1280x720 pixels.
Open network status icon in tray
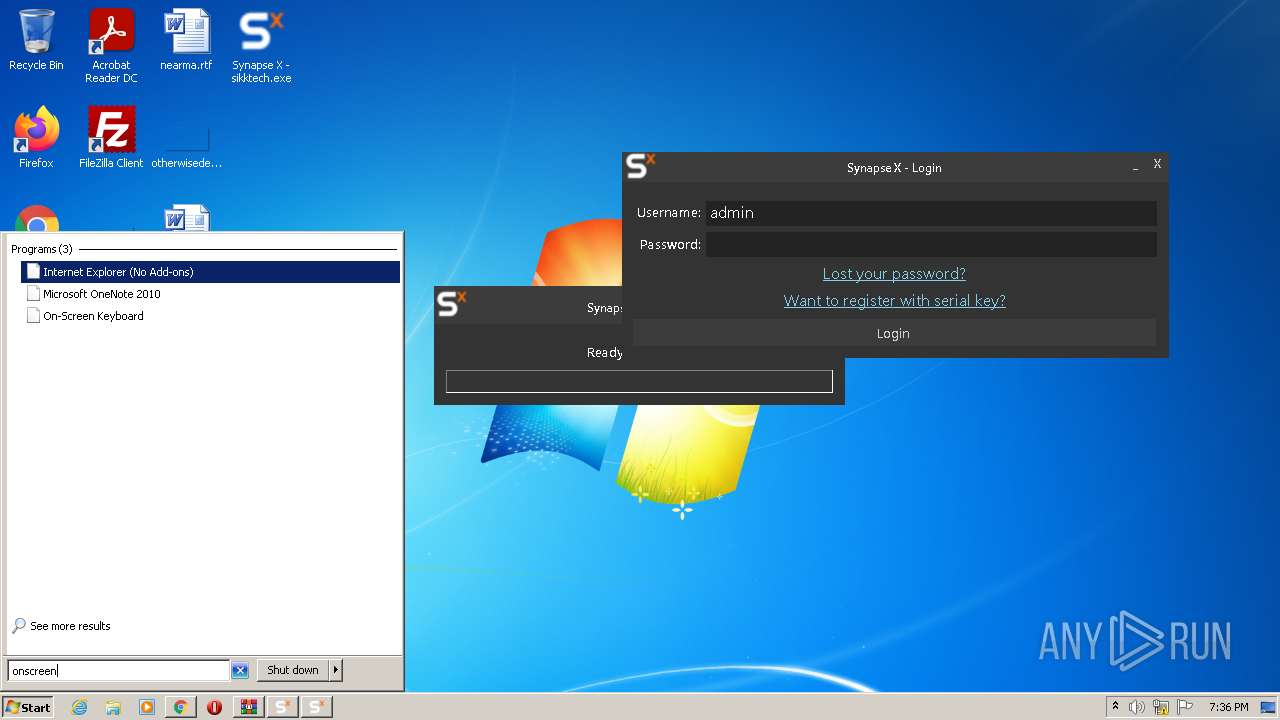[x=1161, y=707]
